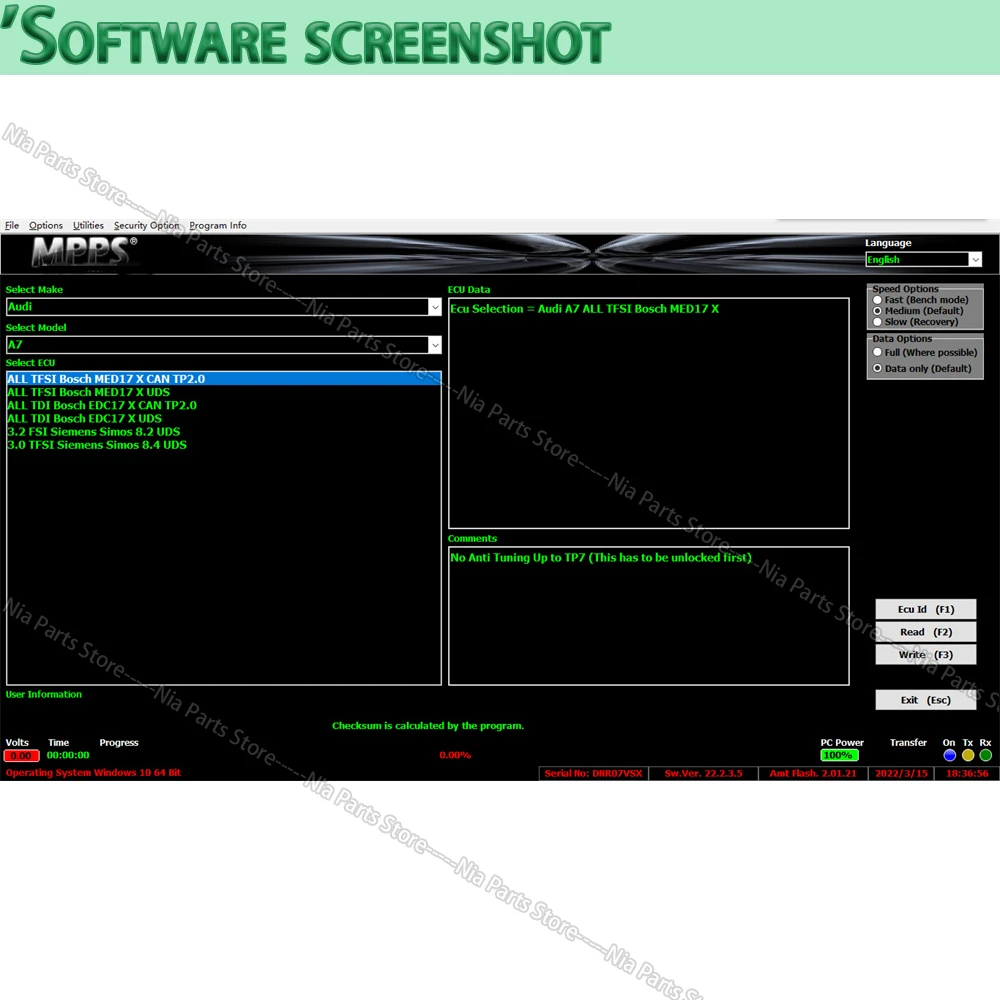
Task: Click the English language field
Action: pos(917,260)
